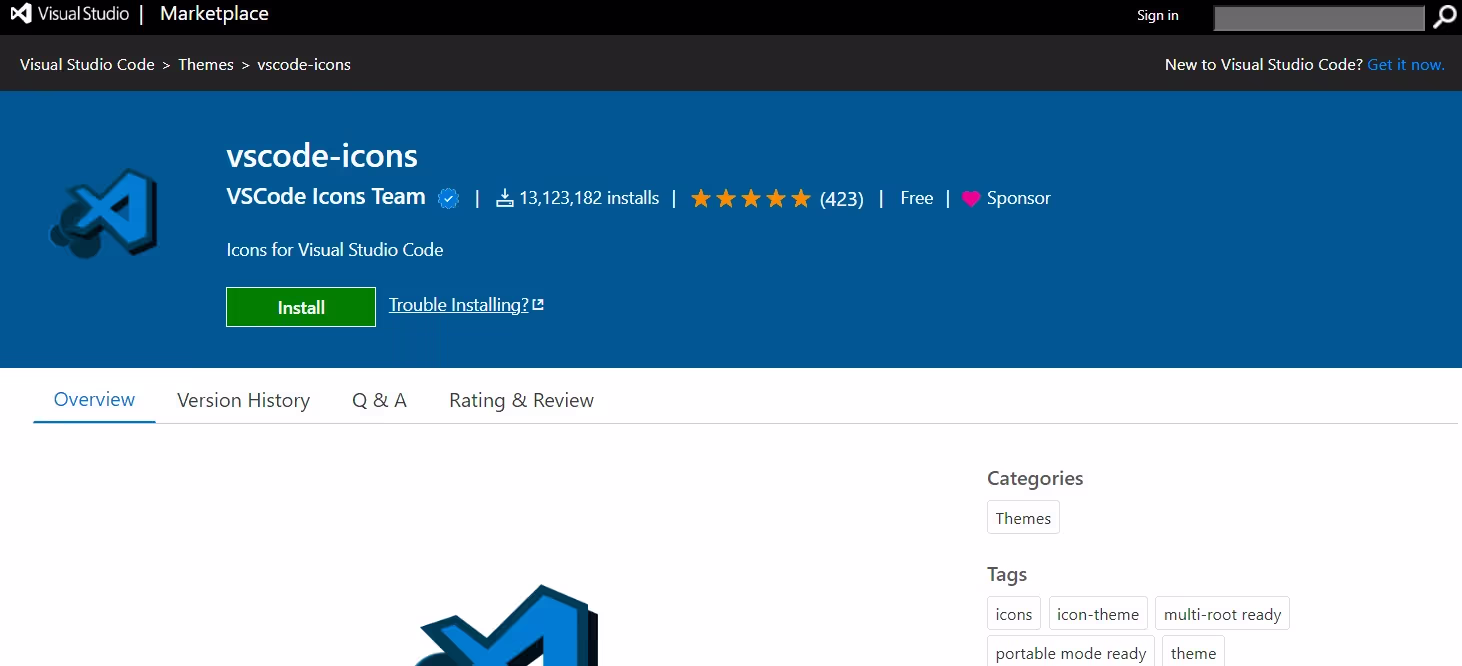Open the (423) review count
The image size is (1462, 666).
842,199
